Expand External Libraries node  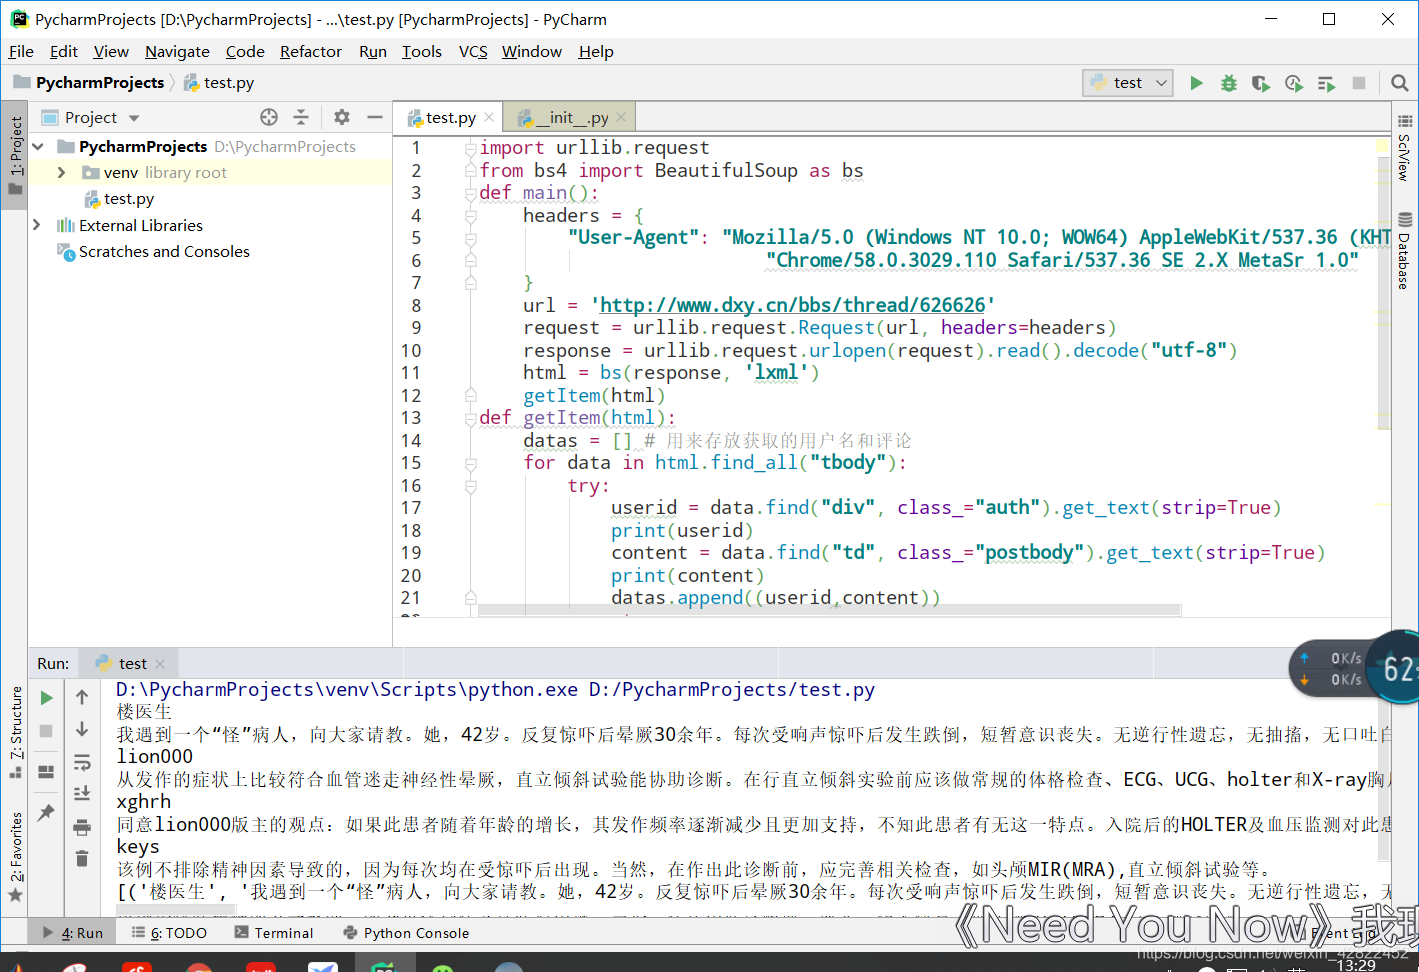[37, 225]
